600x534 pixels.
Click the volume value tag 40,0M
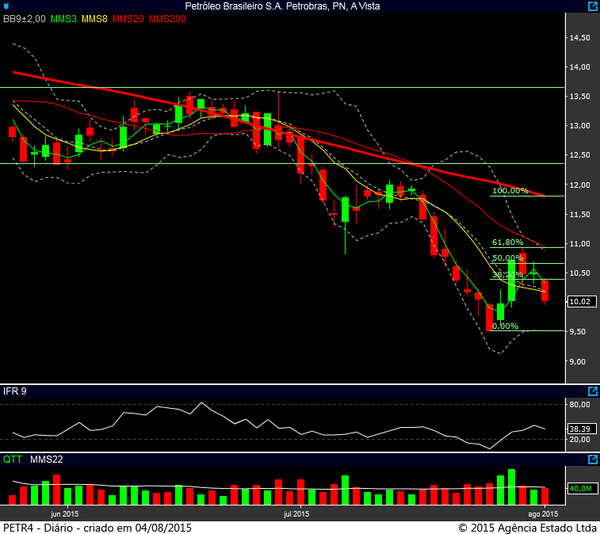click(x=580, y=488)
